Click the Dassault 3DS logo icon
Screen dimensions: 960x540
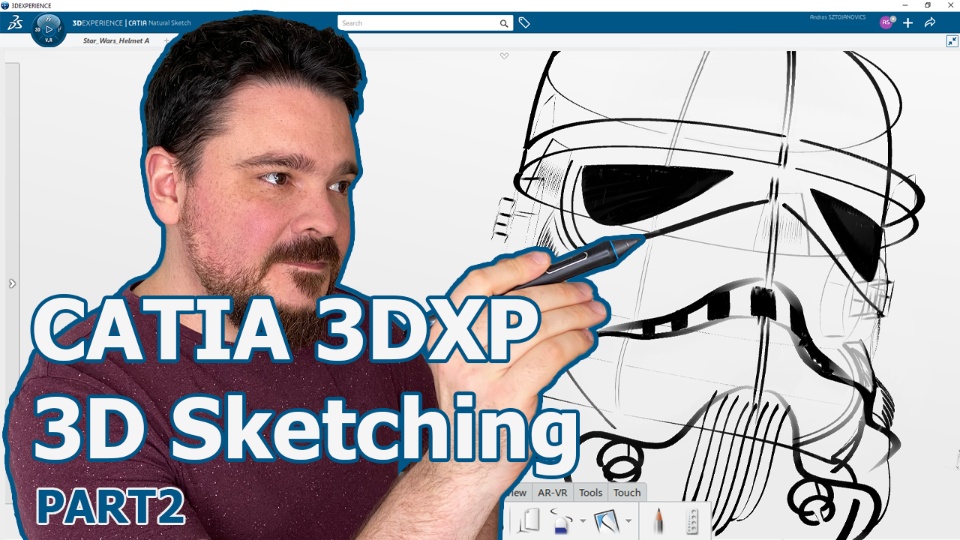coord(15,23)
